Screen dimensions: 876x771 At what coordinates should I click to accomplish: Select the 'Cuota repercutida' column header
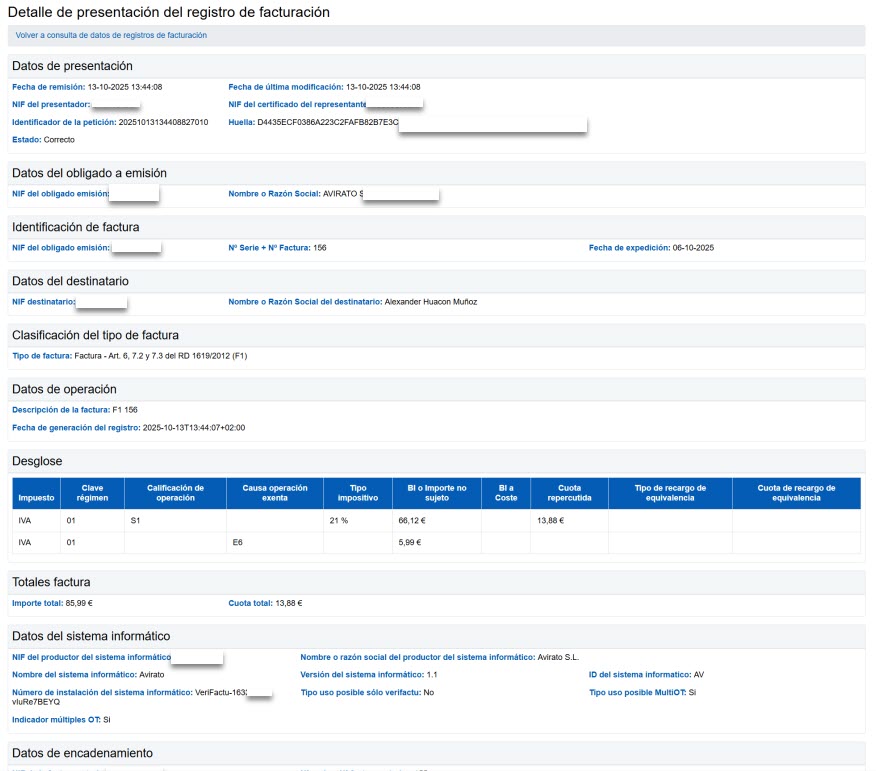(570, 493)
